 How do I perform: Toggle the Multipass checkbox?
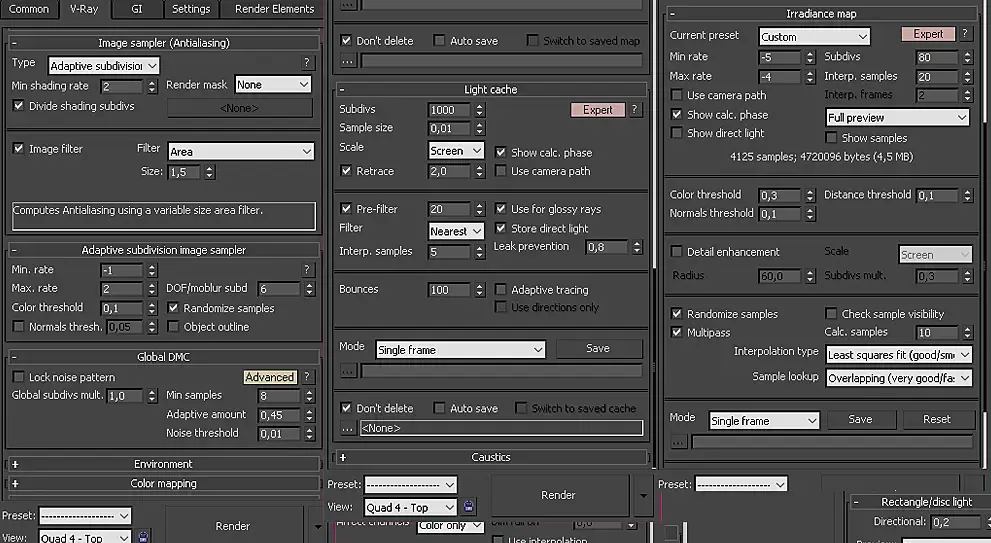tap(676, 333)
